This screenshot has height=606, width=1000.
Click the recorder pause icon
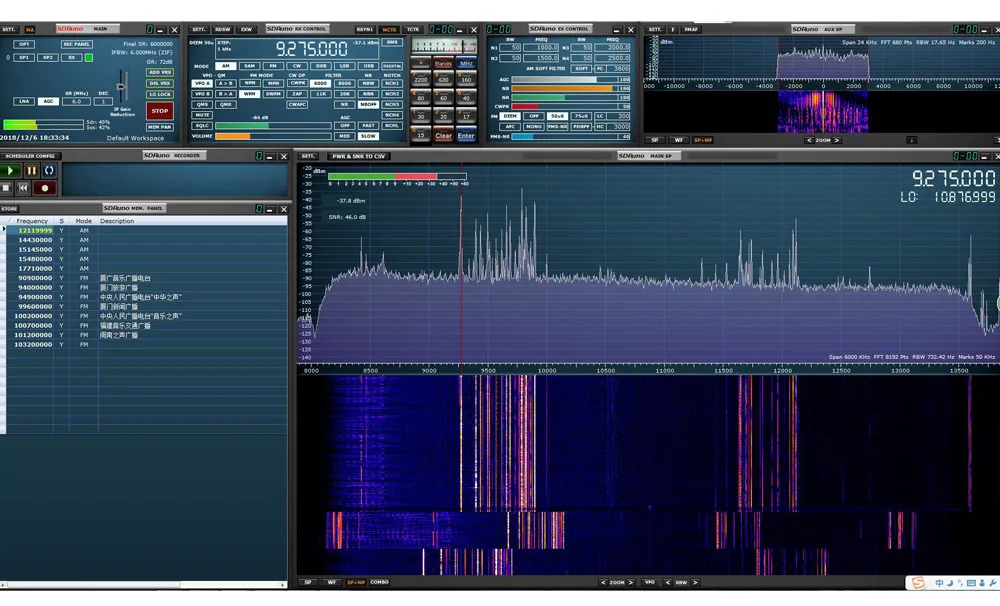(31, 171)
